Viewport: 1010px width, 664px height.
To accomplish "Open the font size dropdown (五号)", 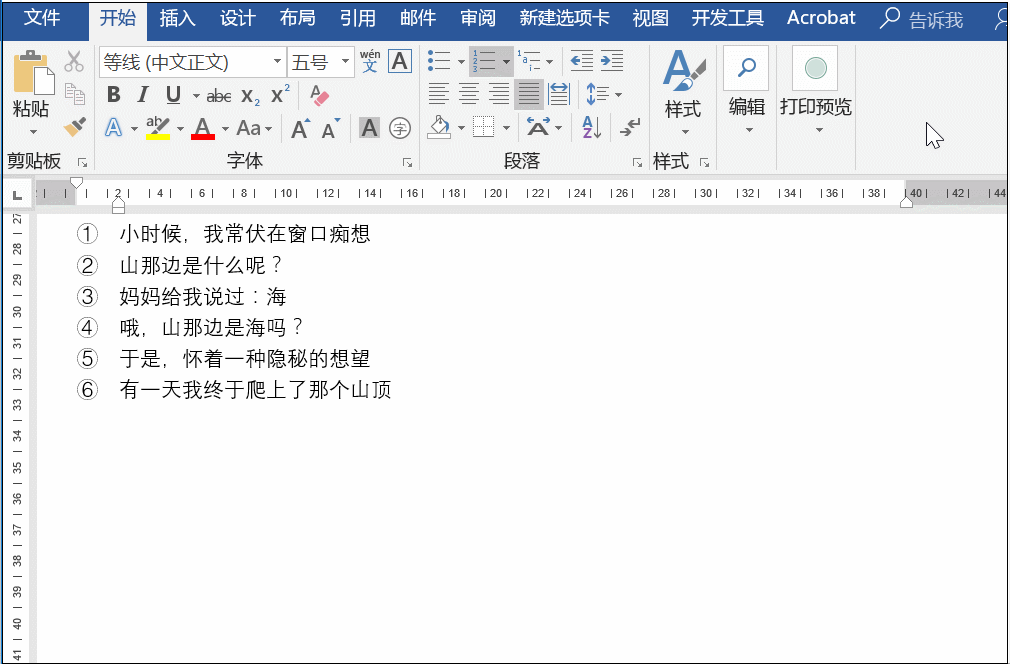I will click(x=346, y=62).
